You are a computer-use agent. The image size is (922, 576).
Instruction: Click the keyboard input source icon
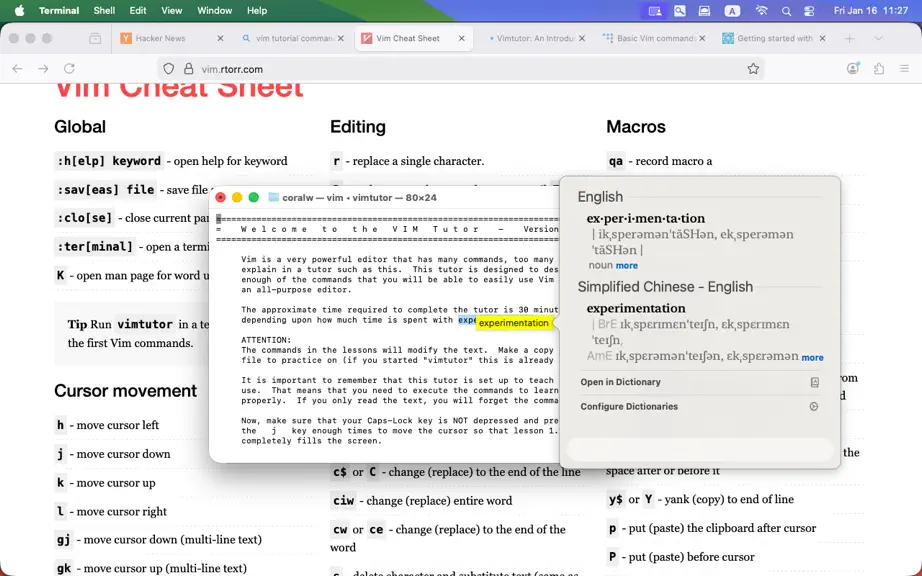click(x=732, y=11)
